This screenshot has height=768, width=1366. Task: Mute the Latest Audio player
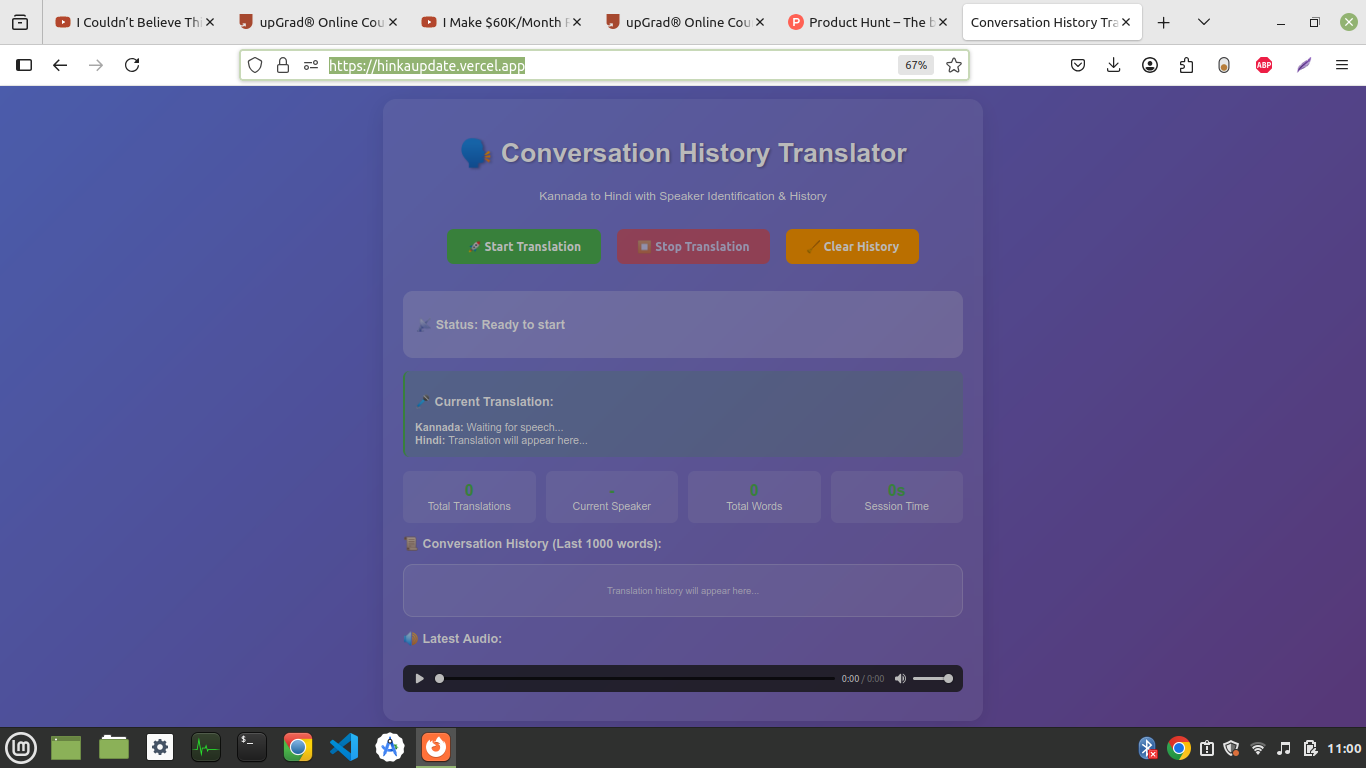coord(899,678)
